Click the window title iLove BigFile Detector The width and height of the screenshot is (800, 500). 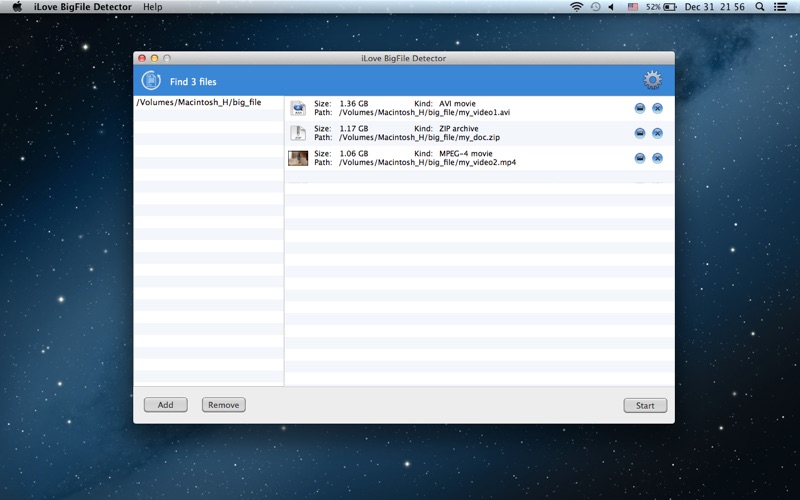pyautogui.click(x=404, y=58)
